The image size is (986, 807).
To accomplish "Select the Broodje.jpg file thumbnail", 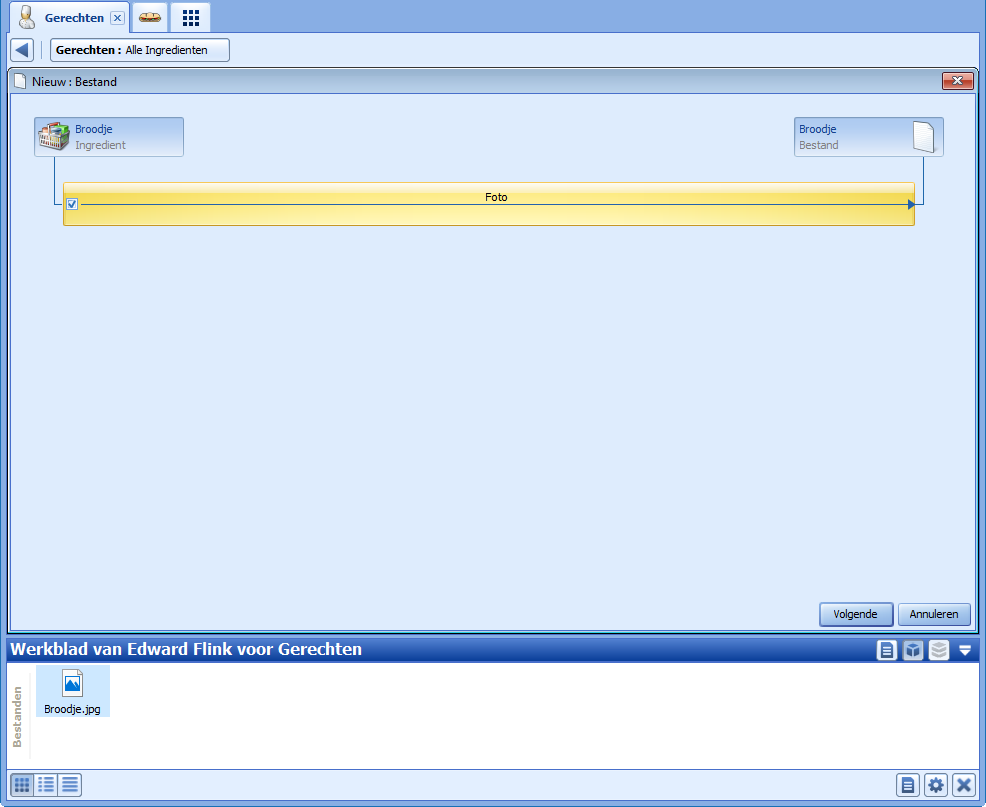I will point(72,691).
